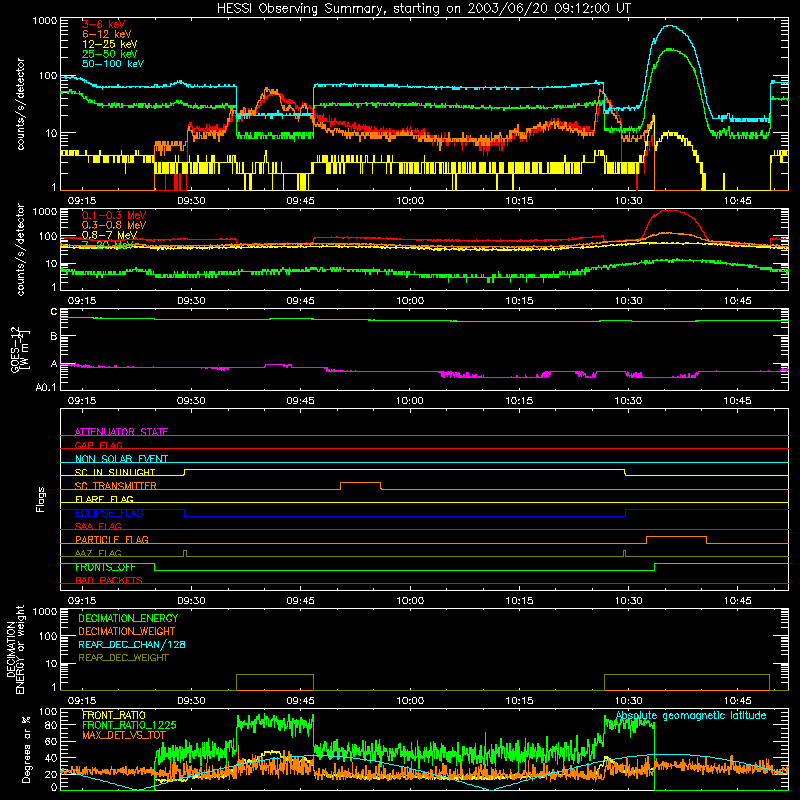The height and width of the screenshot is (800, 800).
Task: Select the 3-6 keV legend label
Action: [x=104, y=24]
